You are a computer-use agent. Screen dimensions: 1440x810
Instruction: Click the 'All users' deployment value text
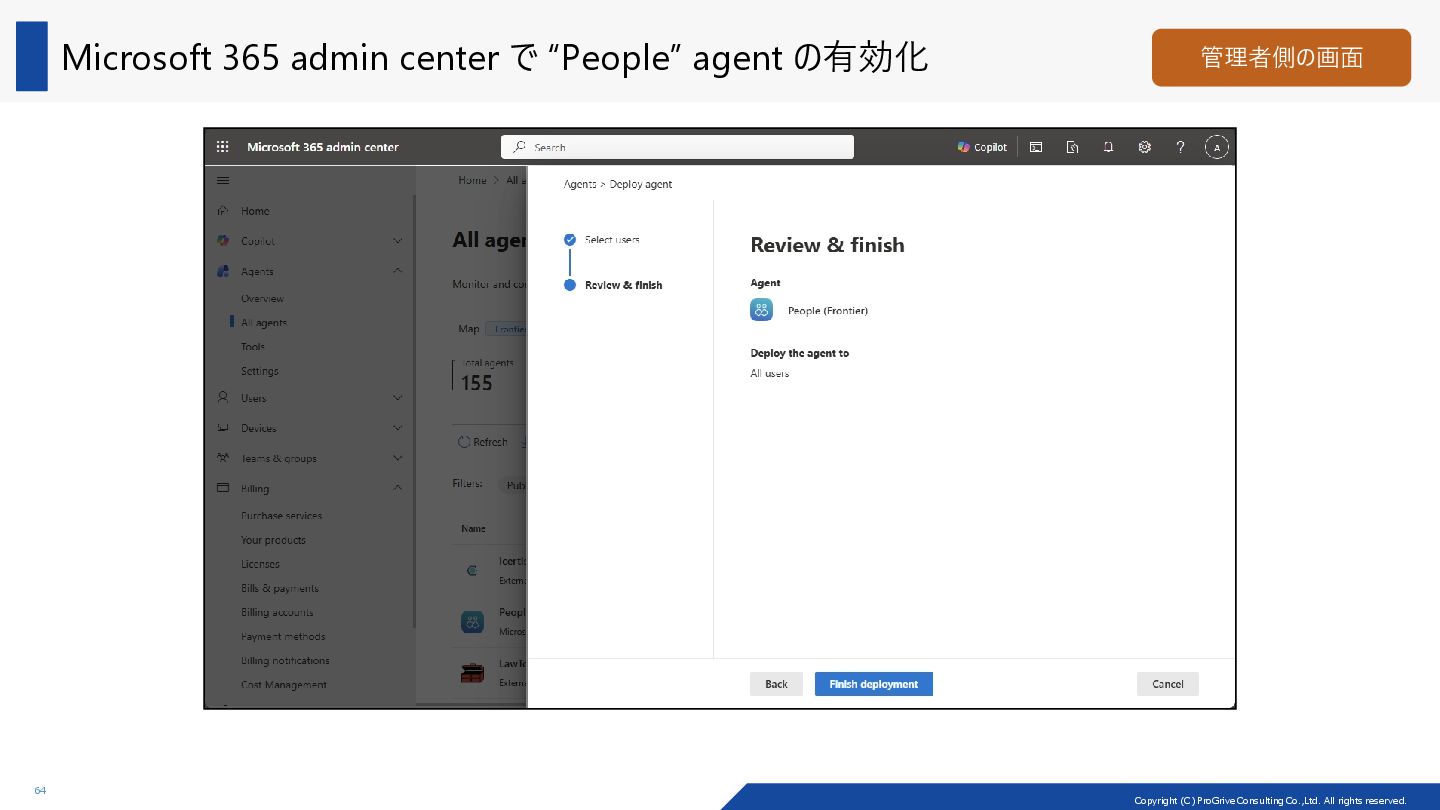(x=770, y=373)
